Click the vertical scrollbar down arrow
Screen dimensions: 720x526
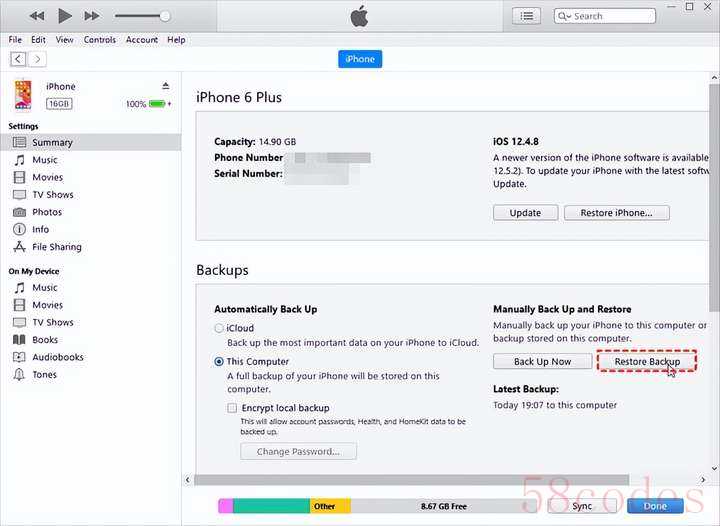pos(714,469)
